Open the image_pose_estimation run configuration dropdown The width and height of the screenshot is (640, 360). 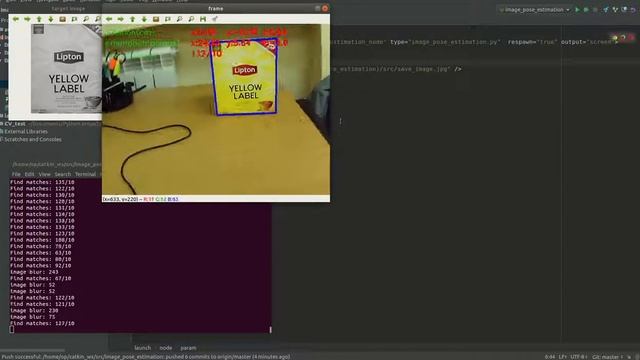click(535, 9)
